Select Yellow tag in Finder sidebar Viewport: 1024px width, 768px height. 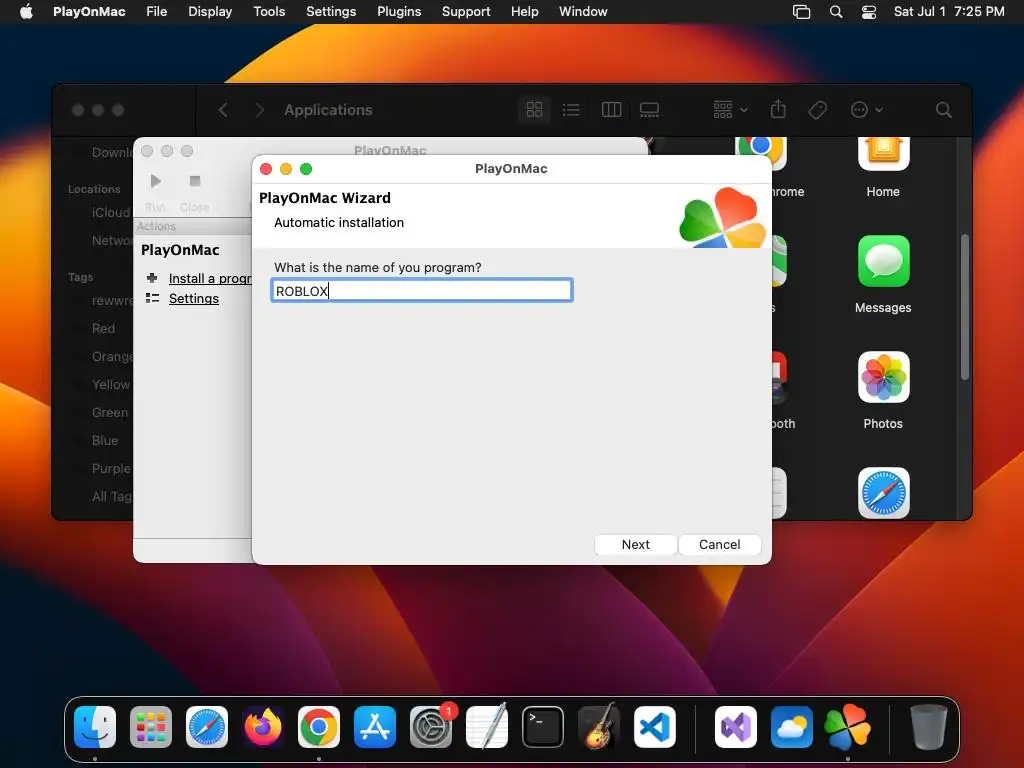tap(110, 385)
